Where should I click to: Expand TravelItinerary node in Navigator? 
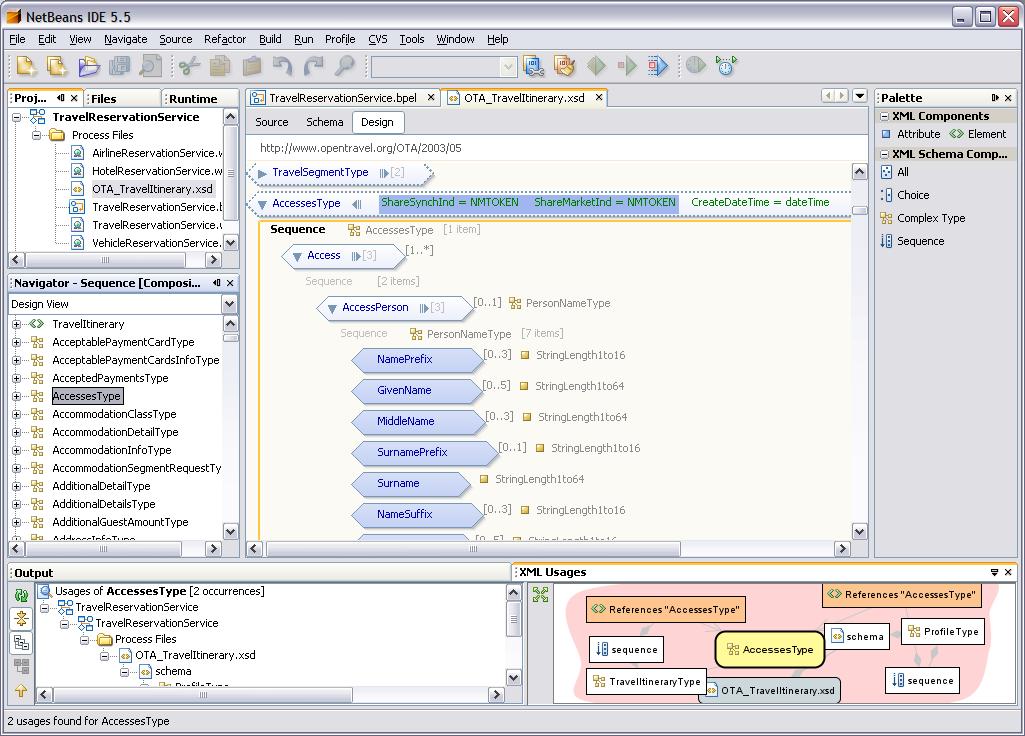tap(16, 324)
